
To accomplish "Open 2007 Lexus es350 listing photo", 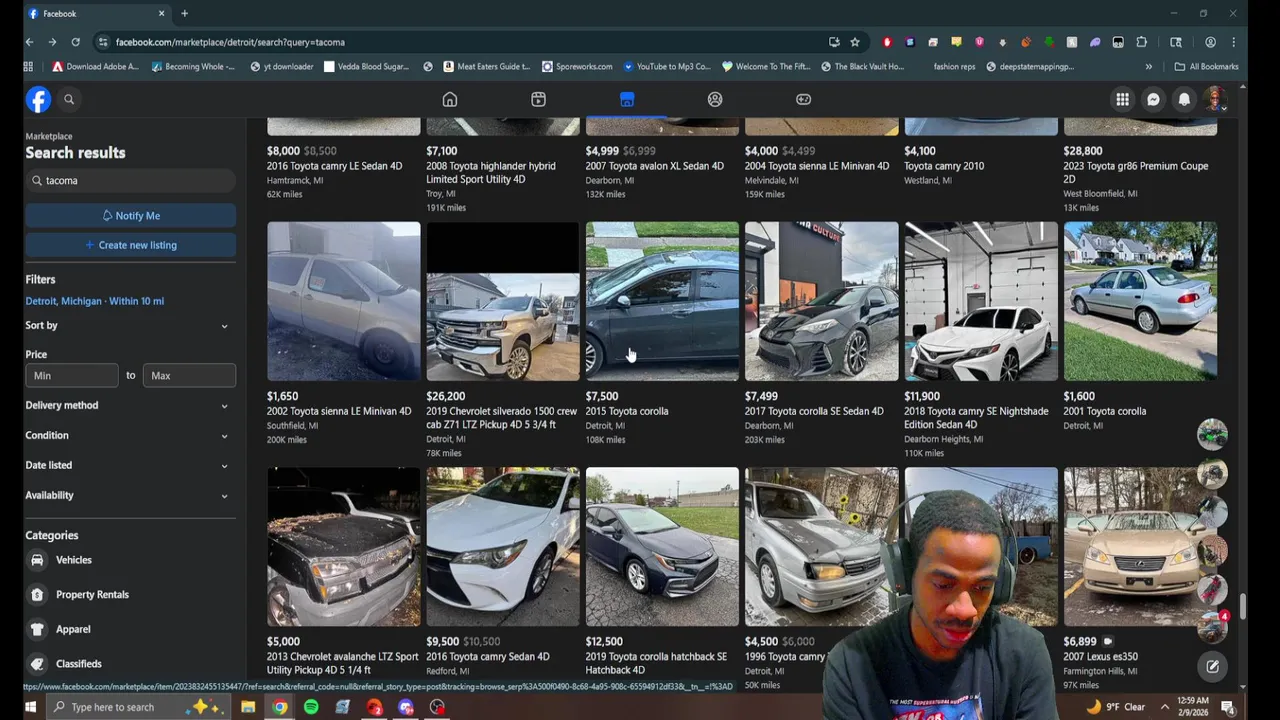I will point(1140,547).
